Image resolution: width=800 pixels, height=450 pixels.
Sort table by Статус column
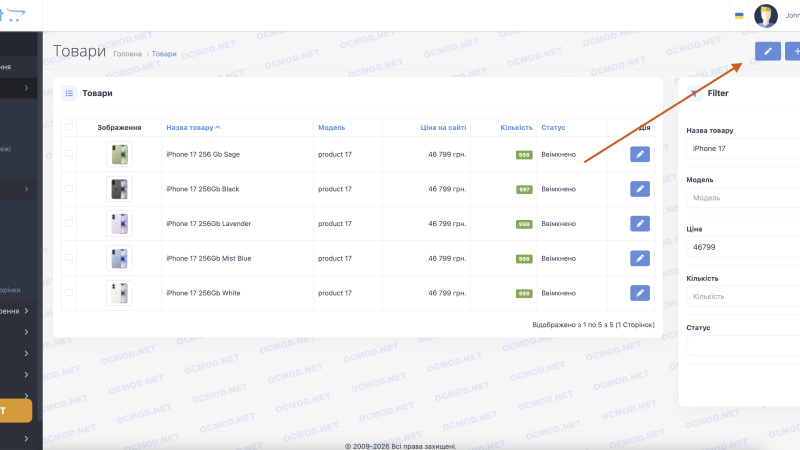553,128
